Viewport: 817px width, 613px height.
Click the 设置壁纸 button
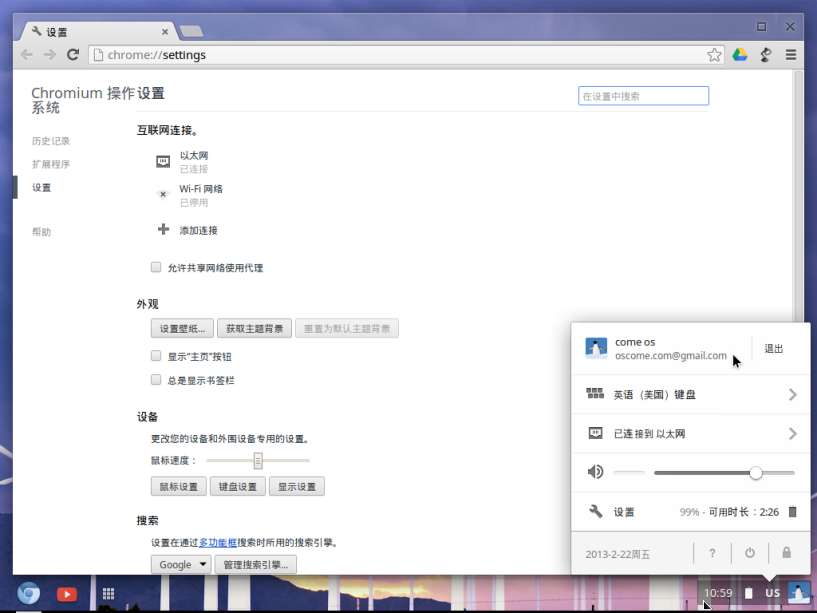coord(181,329)
